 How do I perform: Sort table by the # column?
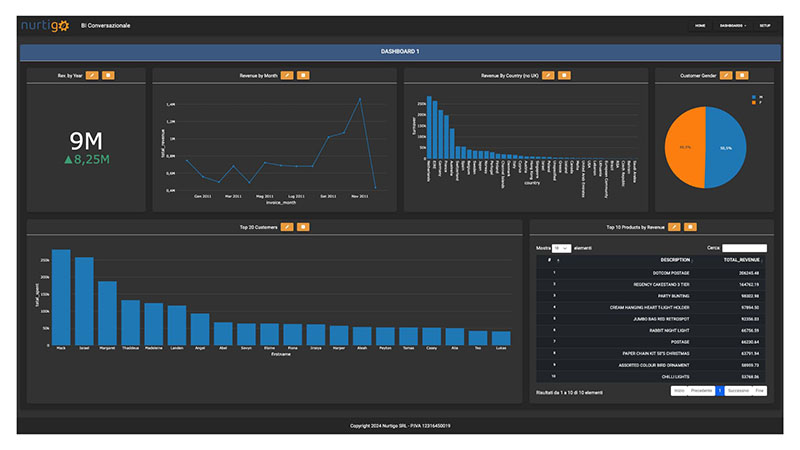pyautogui.click(x=553, y=260)
